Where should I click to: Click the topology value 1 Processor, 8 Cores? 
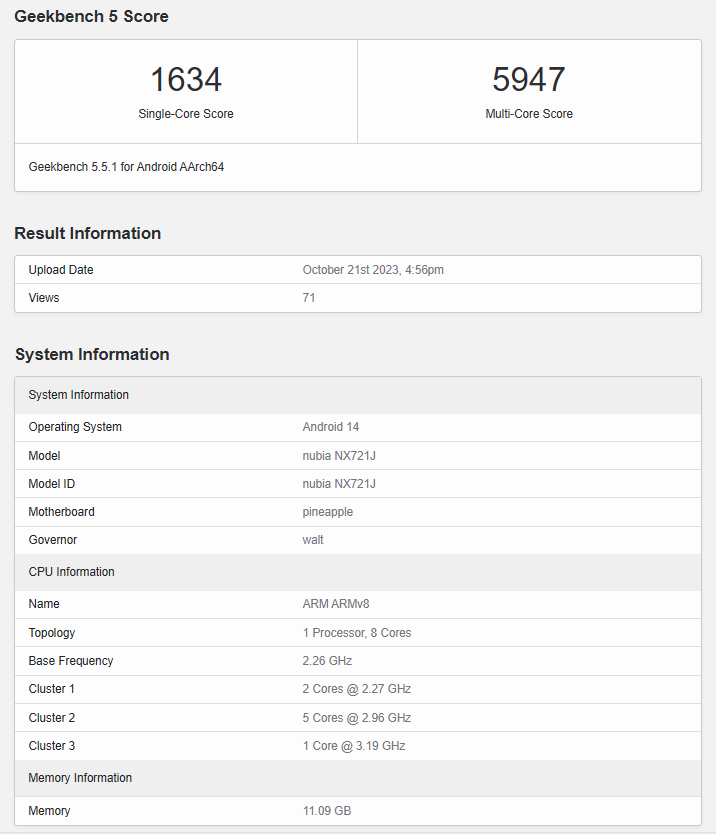(x=356, y=633)
